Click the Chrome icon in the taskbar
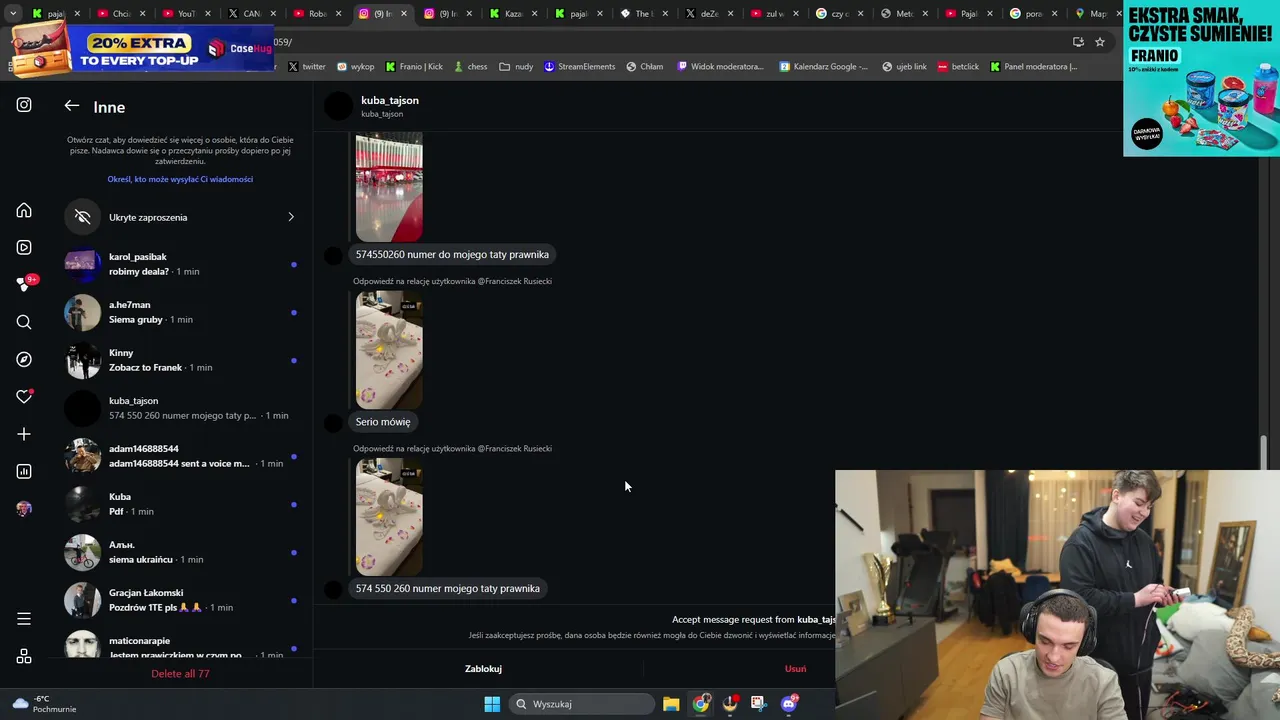Screen dimensions: 1280x720 [701, 704]
